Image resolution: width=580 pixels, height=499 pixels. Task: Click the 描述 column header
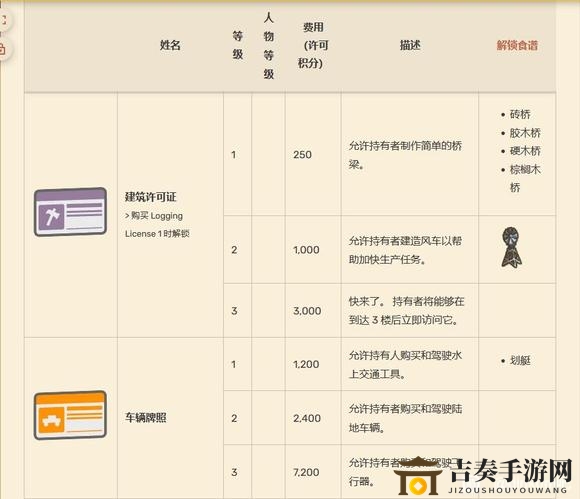click(x=410, y=45)
